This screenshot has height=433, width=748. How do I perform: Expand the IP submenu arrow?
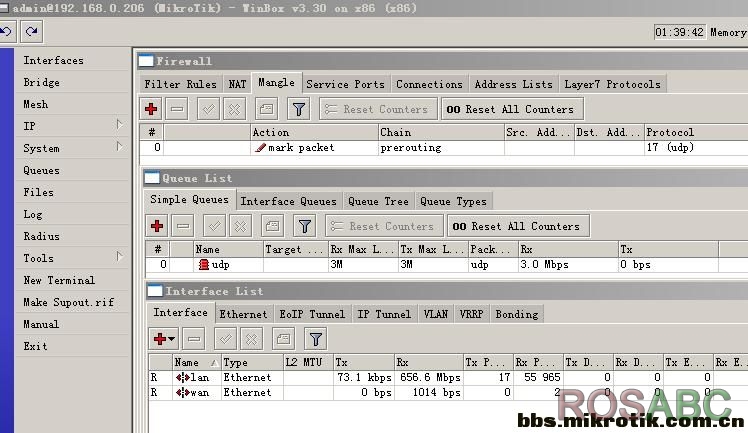click(x=119, y=124)
